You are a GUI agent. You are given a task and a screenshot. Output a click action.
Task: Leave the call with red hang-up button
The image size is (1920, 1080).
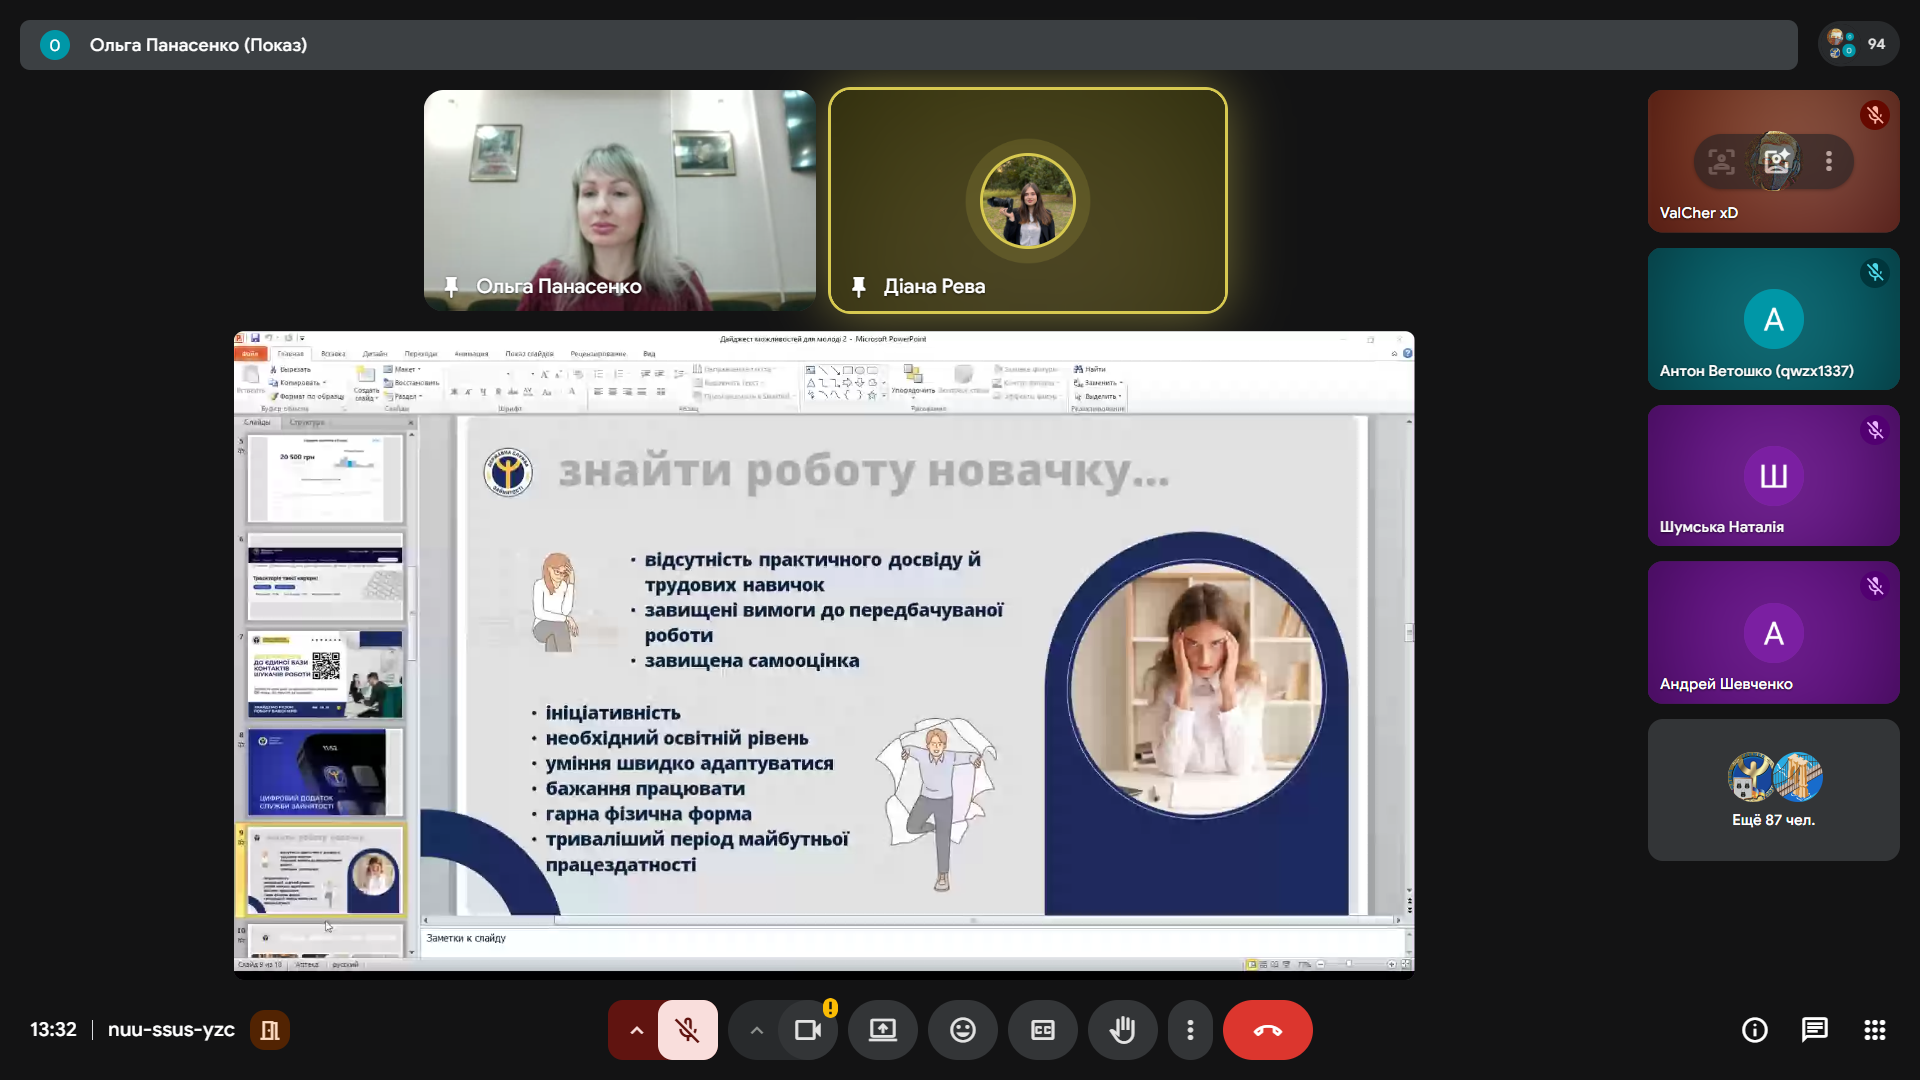click(x=1267, y=1030)
